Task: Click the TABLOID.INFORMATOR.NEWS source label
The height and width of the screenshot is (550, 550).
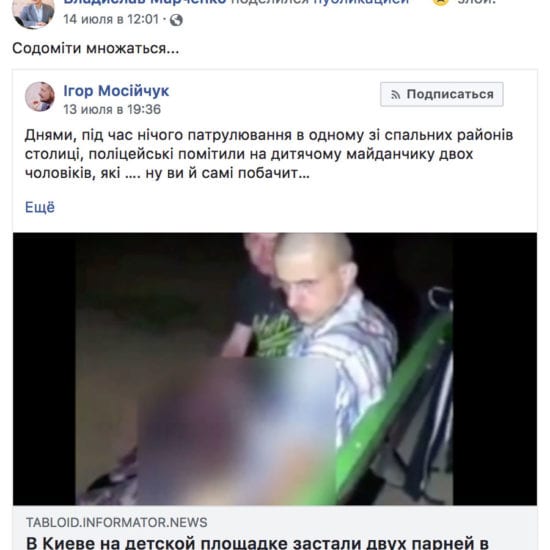Action: (x=116, y=522)
